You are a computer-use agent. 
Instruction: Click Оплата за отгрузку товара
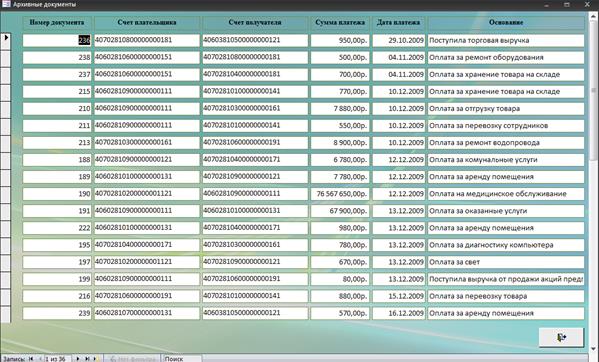506,108
